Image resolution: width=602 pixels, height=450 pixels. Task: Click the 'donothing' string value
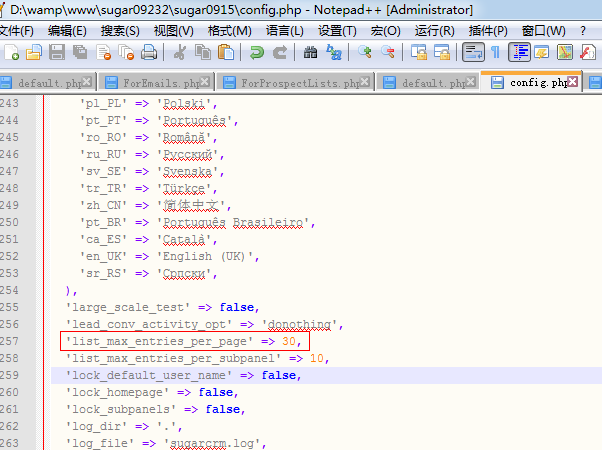click(x=299, y=324)
